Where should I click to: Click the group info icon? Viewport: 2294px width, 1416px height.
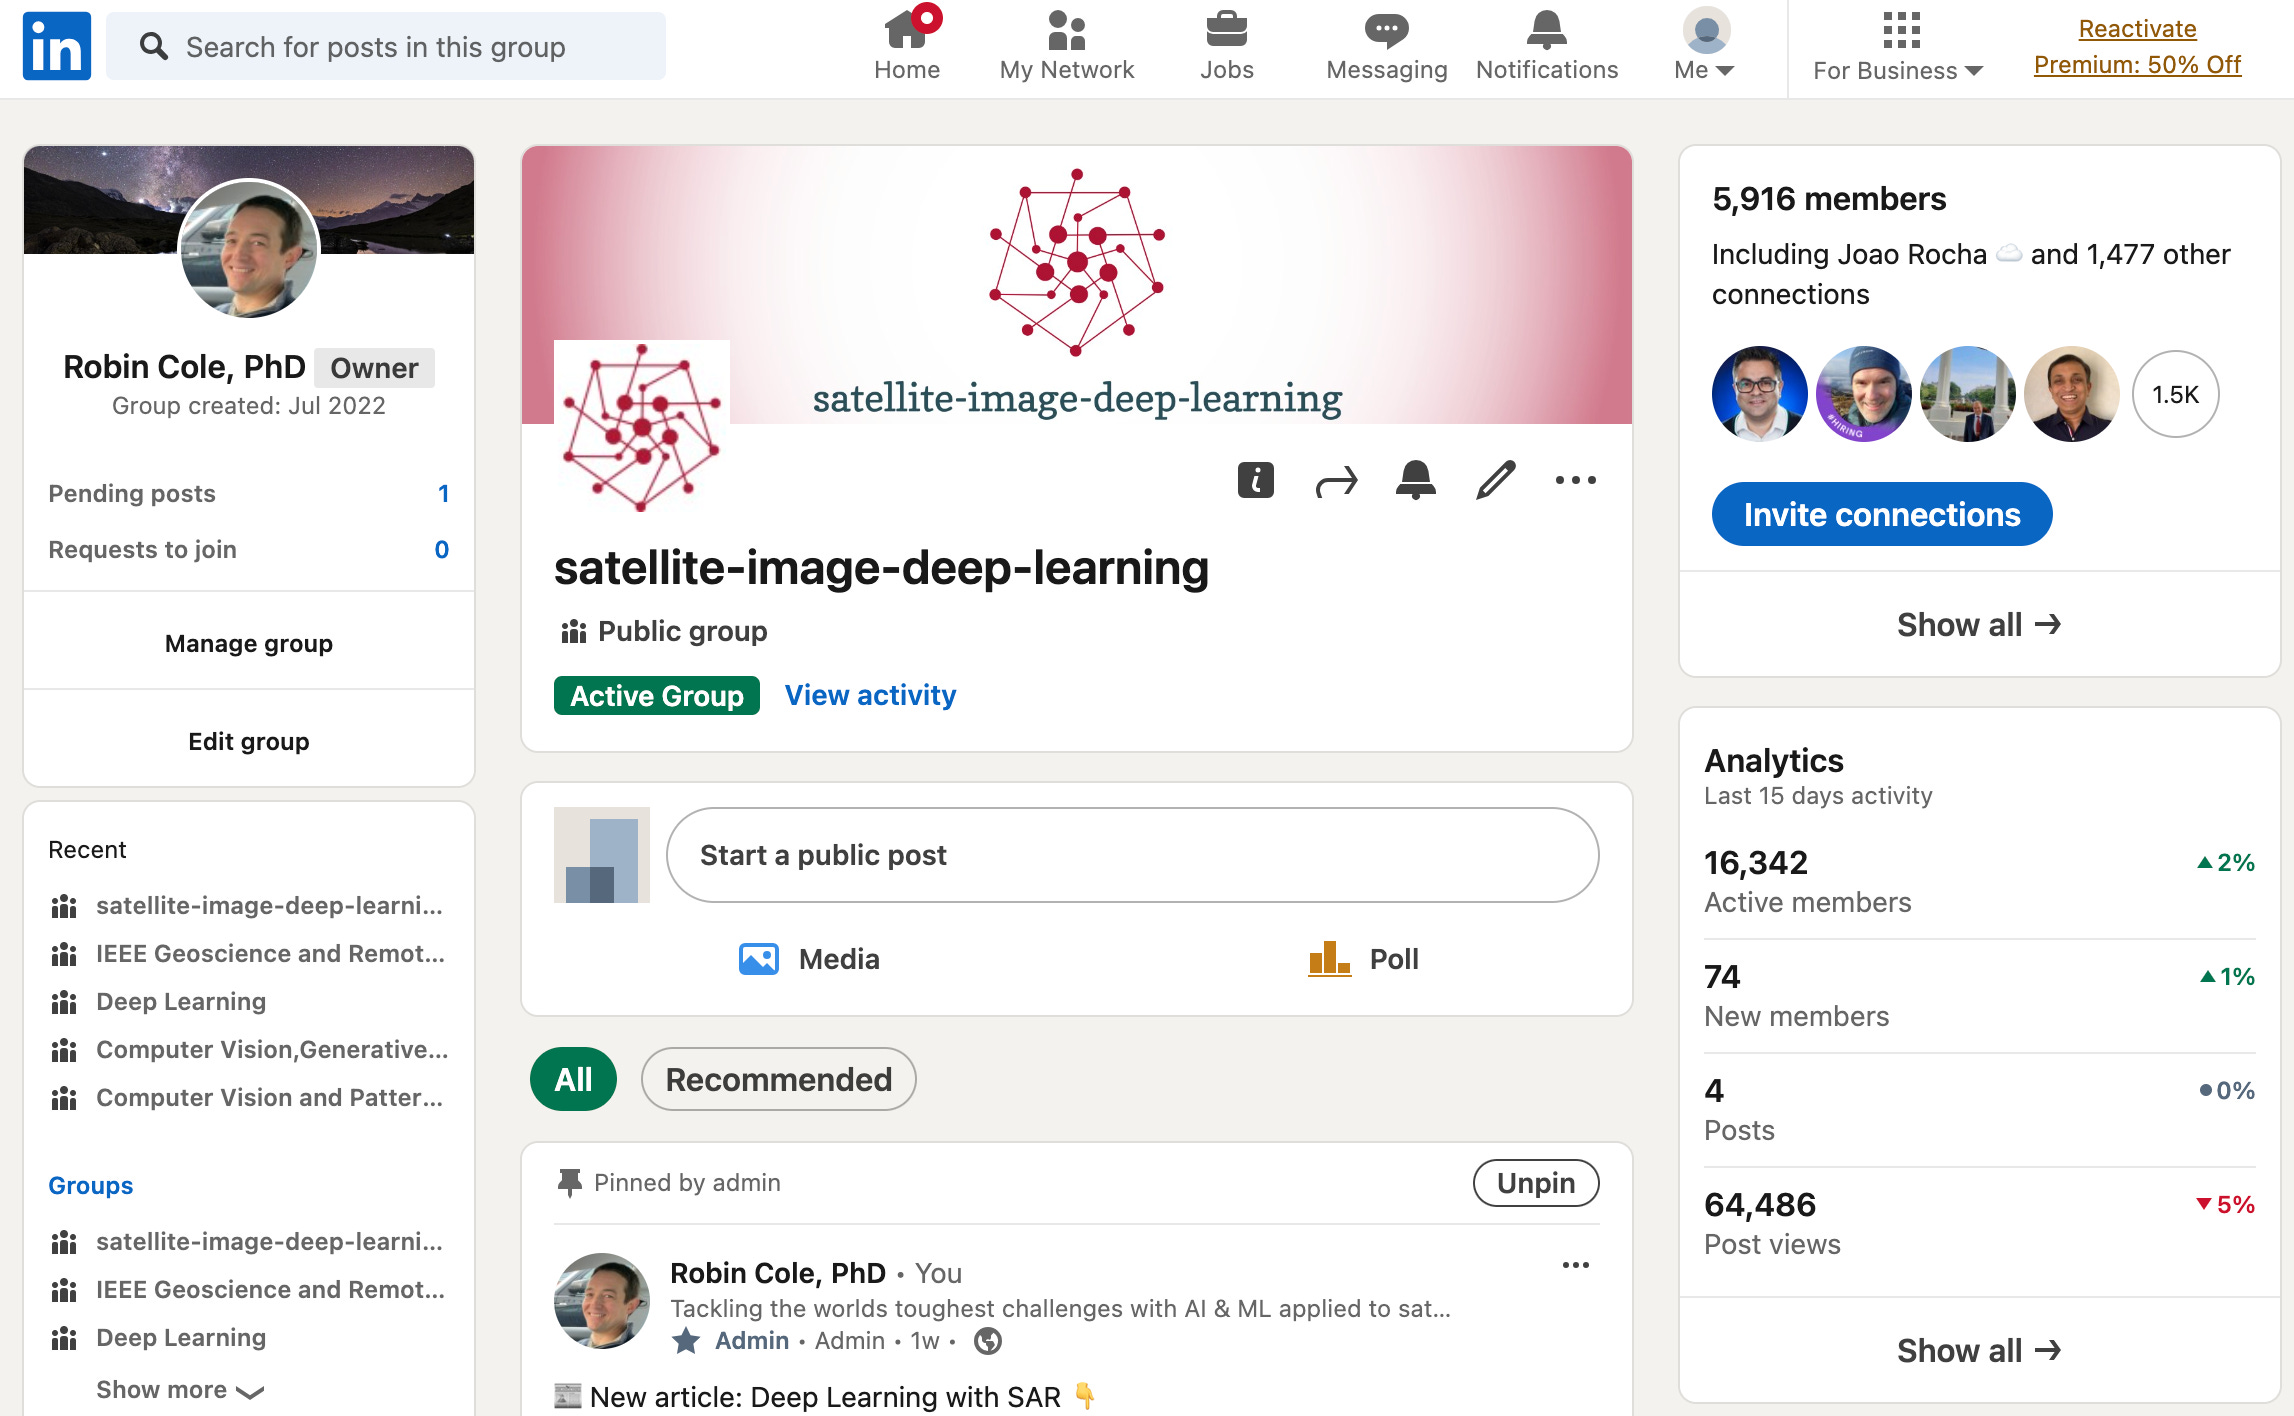click(1256, 479)
